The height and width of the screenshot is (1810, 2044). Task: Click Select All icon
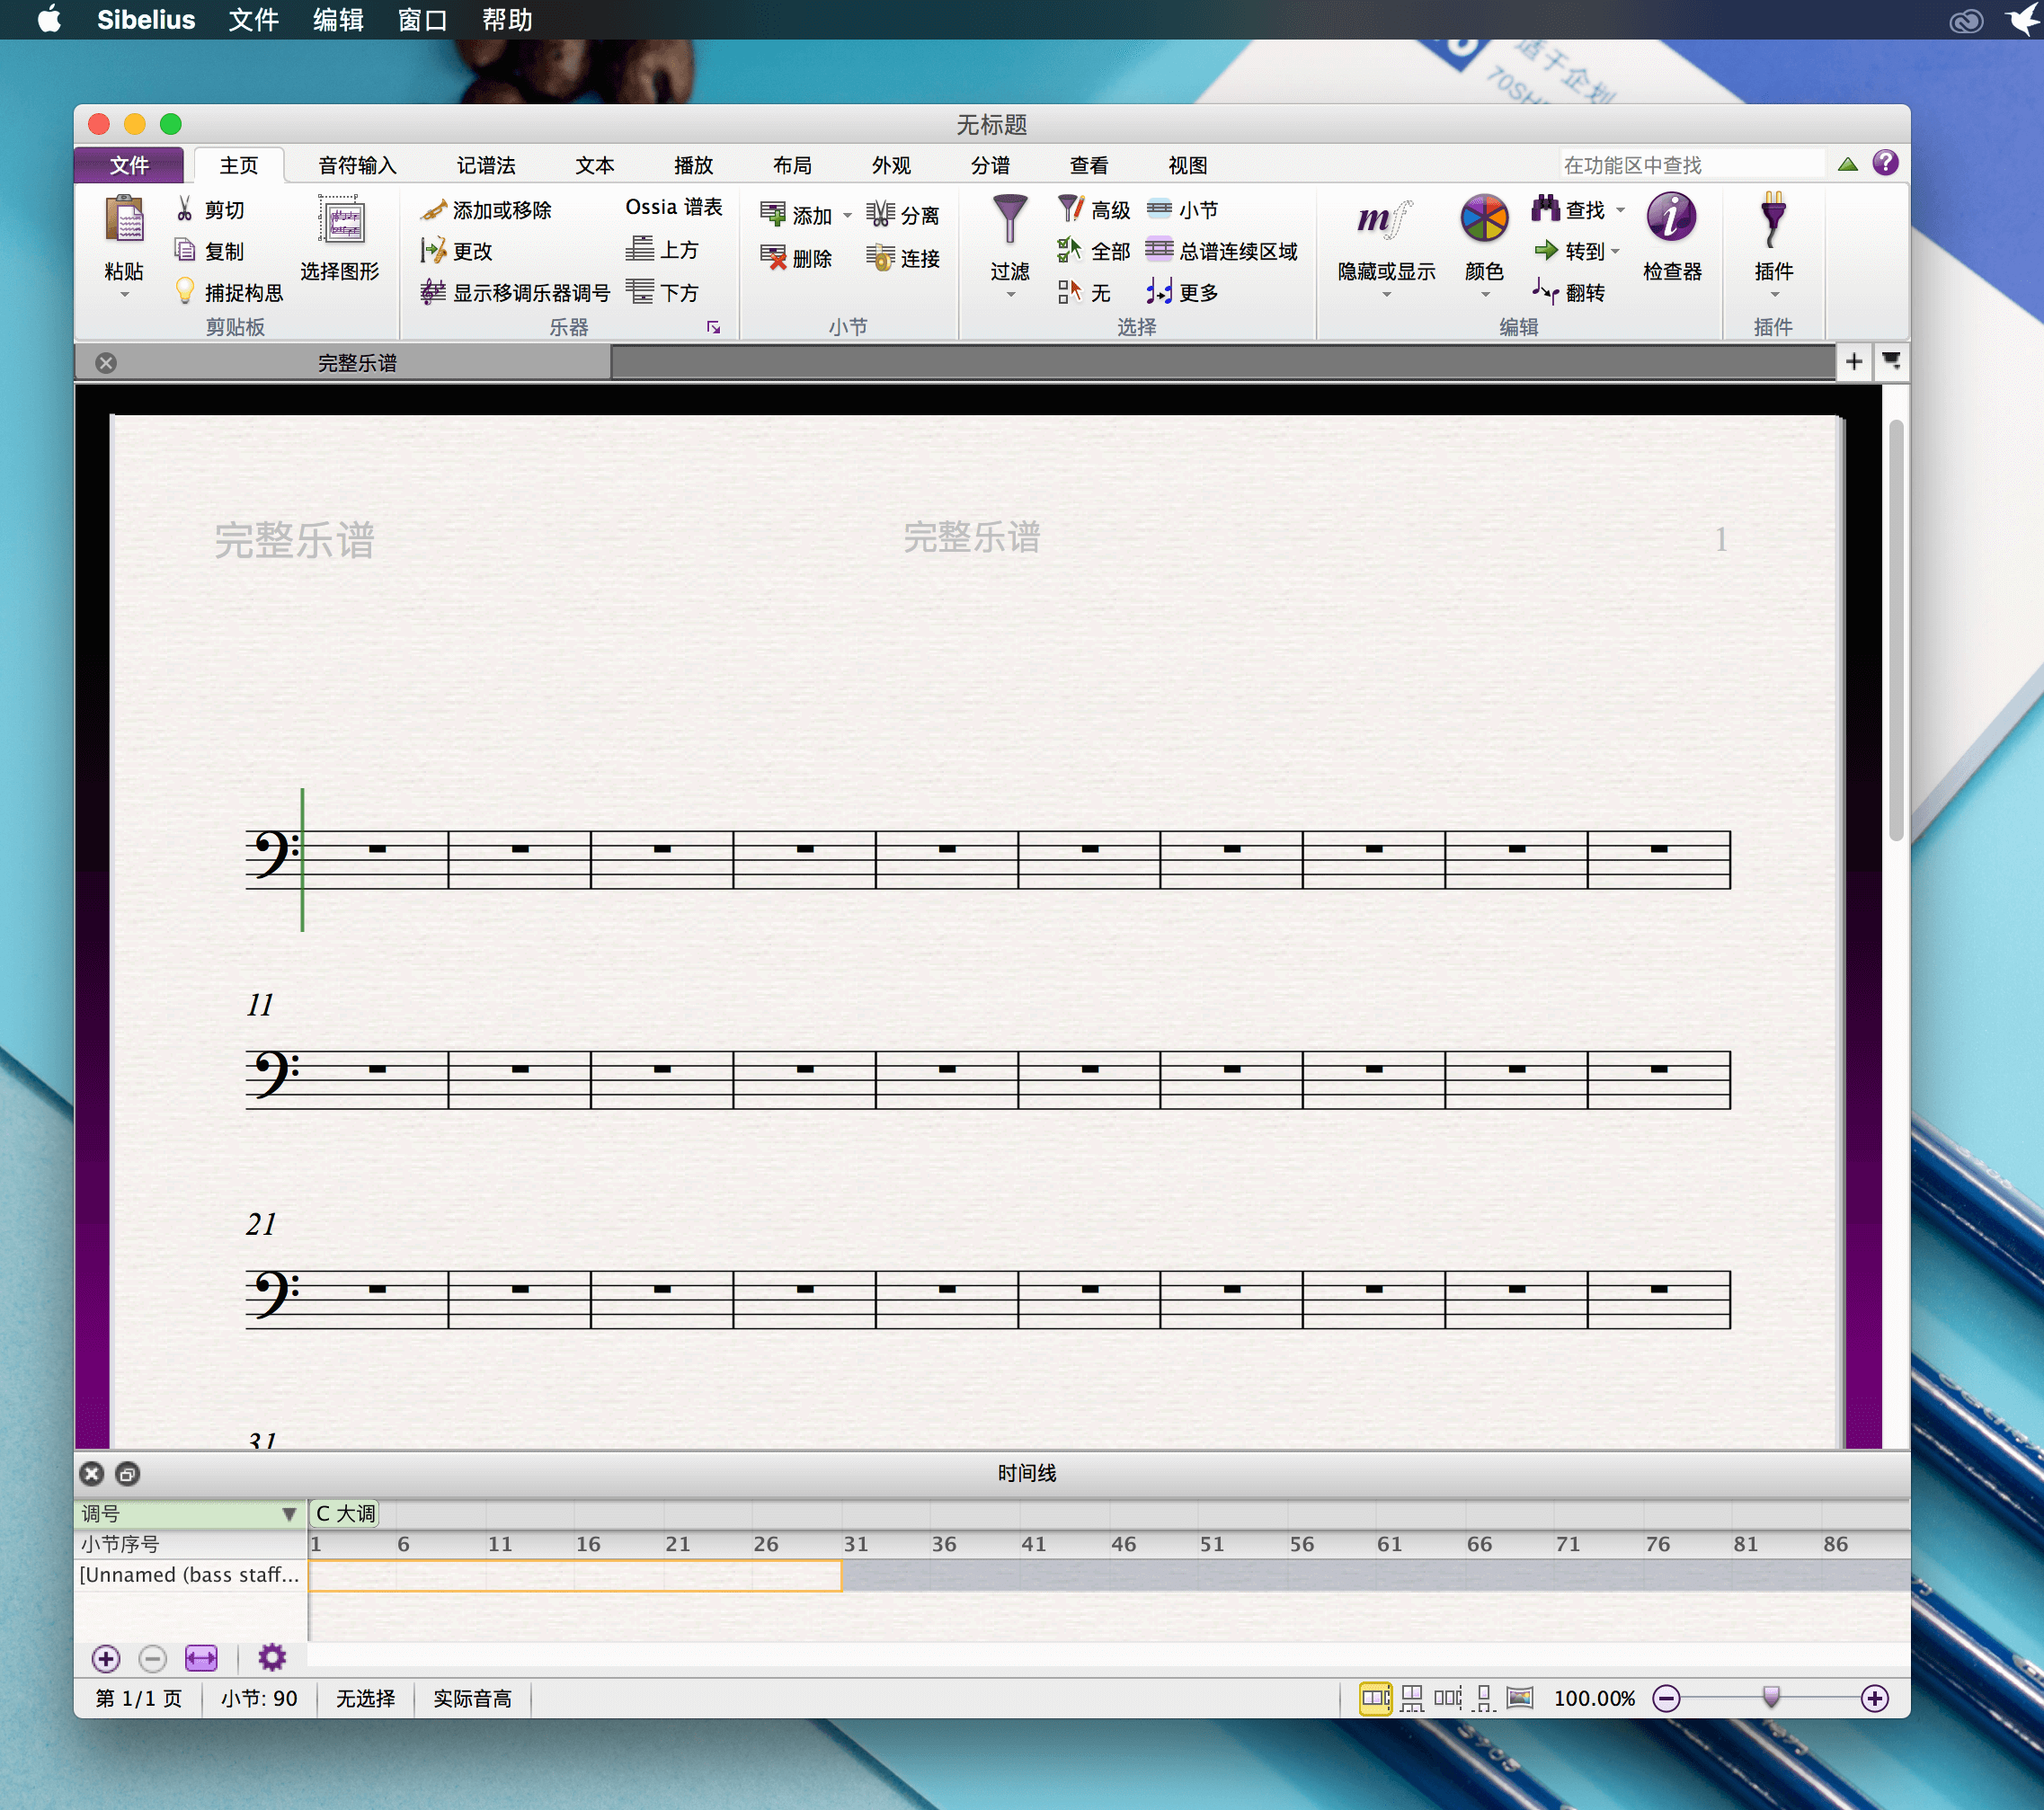coord(1070,250)
